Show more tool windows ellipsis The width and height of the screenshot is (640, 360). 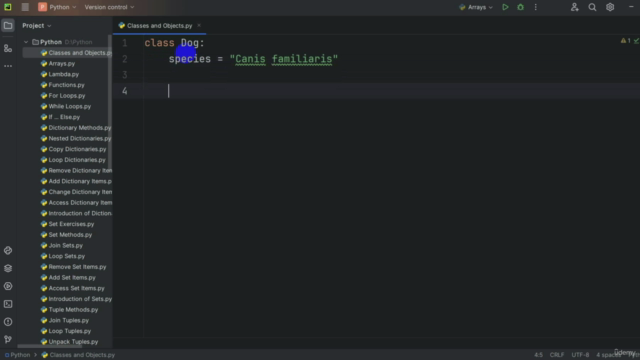click(8, 66)
